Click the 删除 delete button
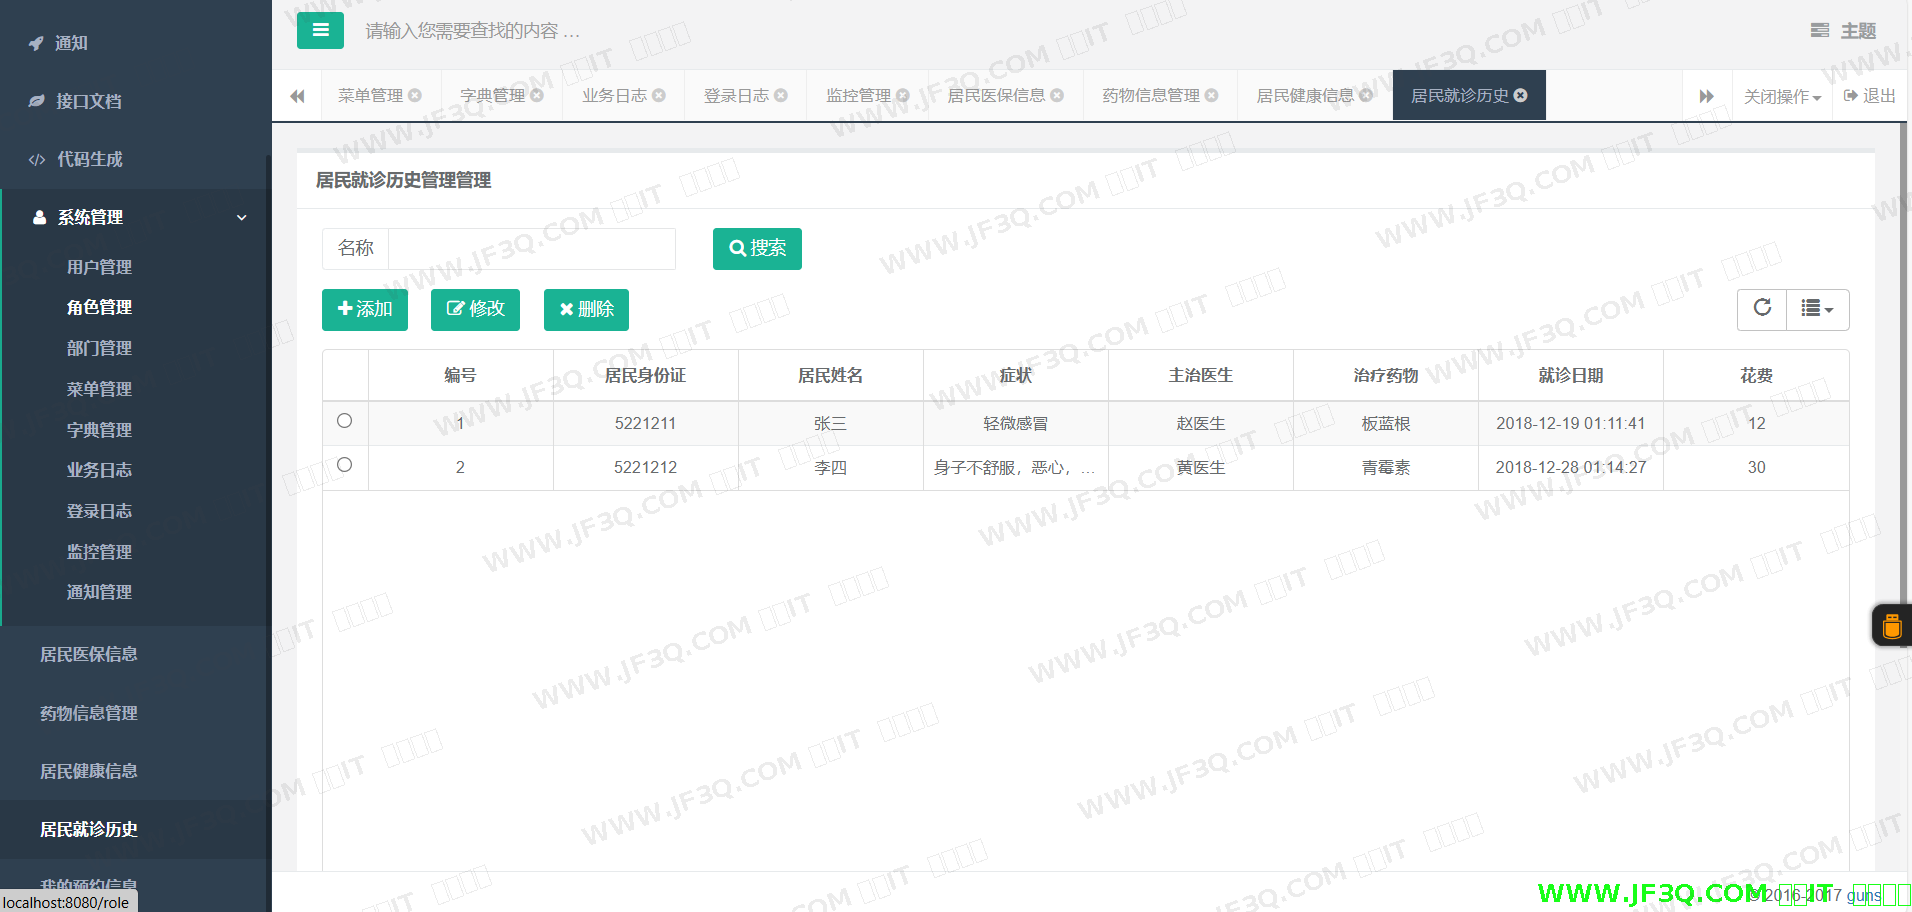The image size is (1912, 912). (586, 310)
